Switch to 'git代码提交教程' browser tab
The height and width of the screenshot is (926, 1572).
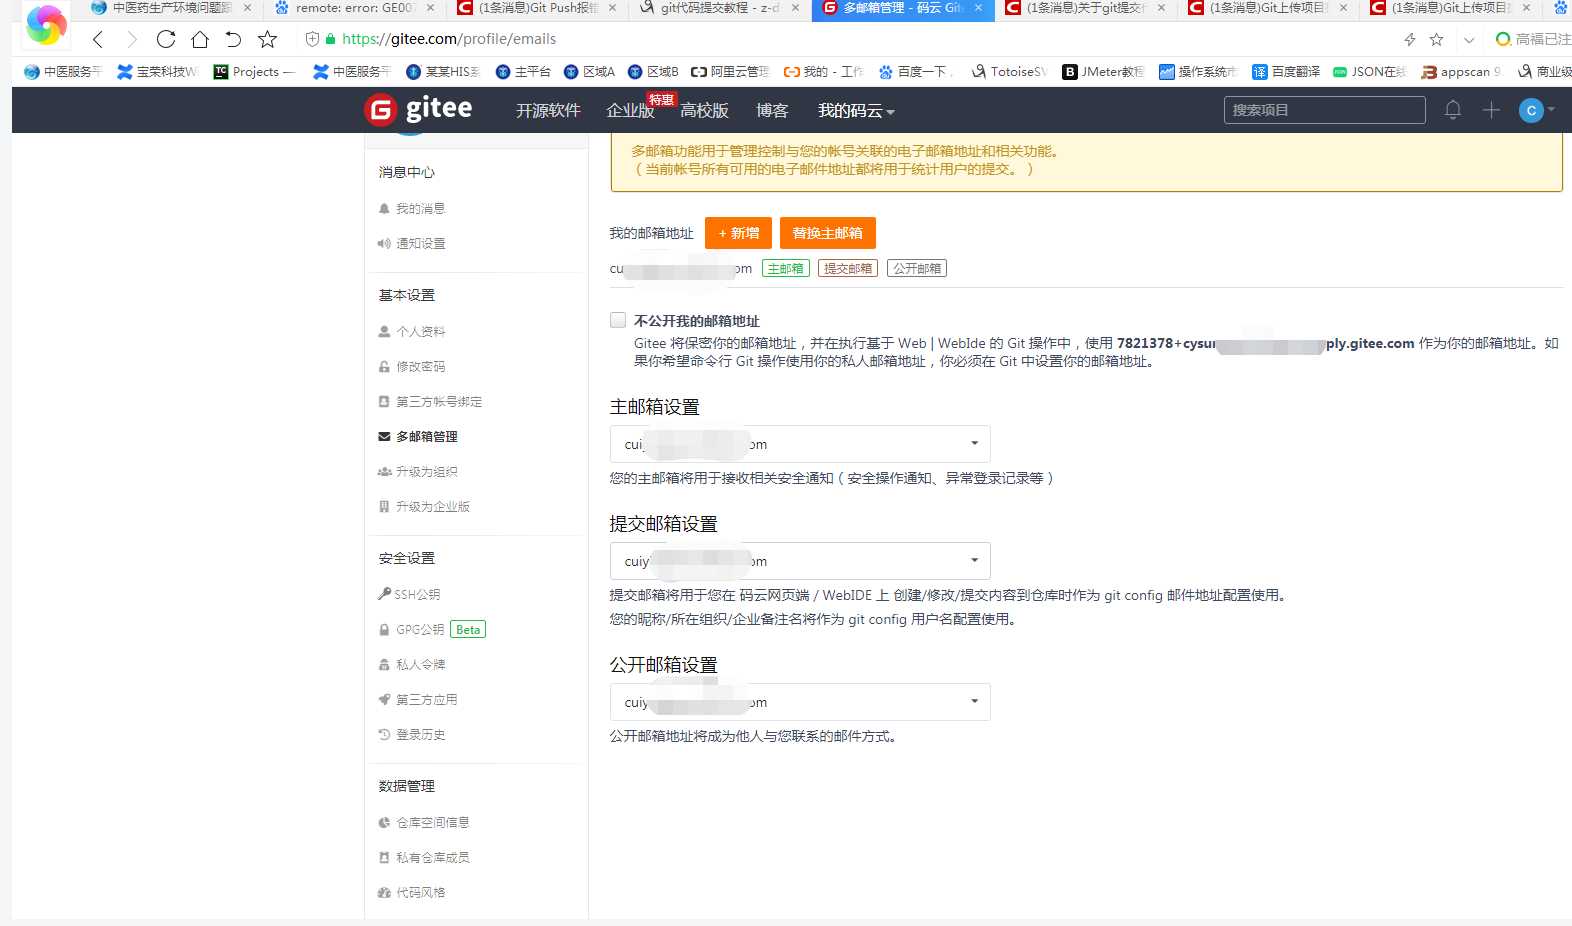tap(720, 8)
